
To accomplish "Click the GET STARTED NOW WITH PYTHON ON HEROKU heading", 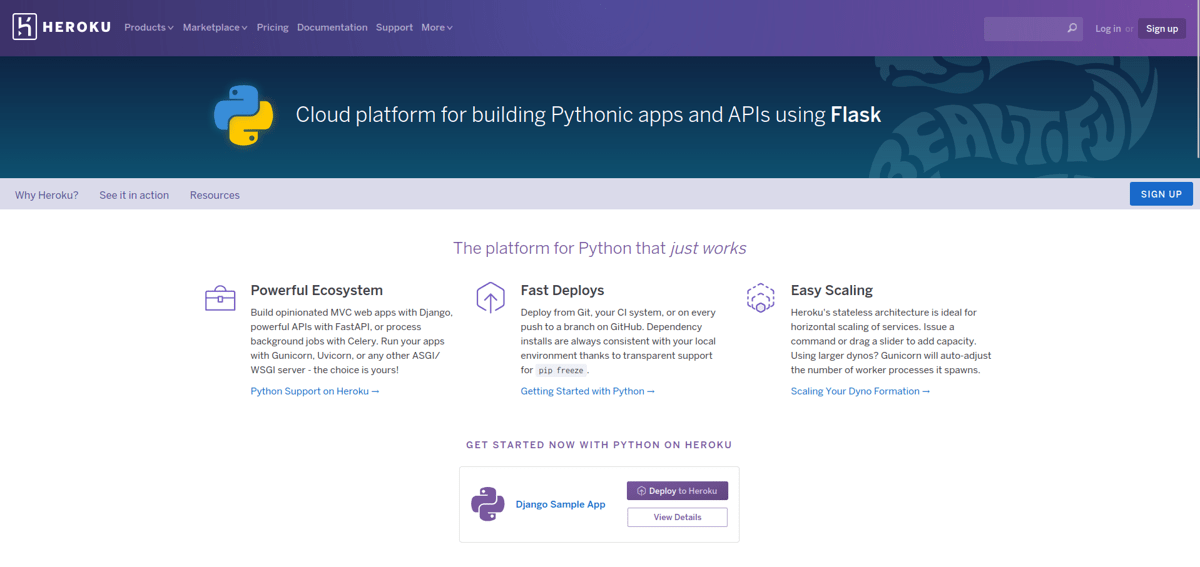I will click(x=599, y=445).
